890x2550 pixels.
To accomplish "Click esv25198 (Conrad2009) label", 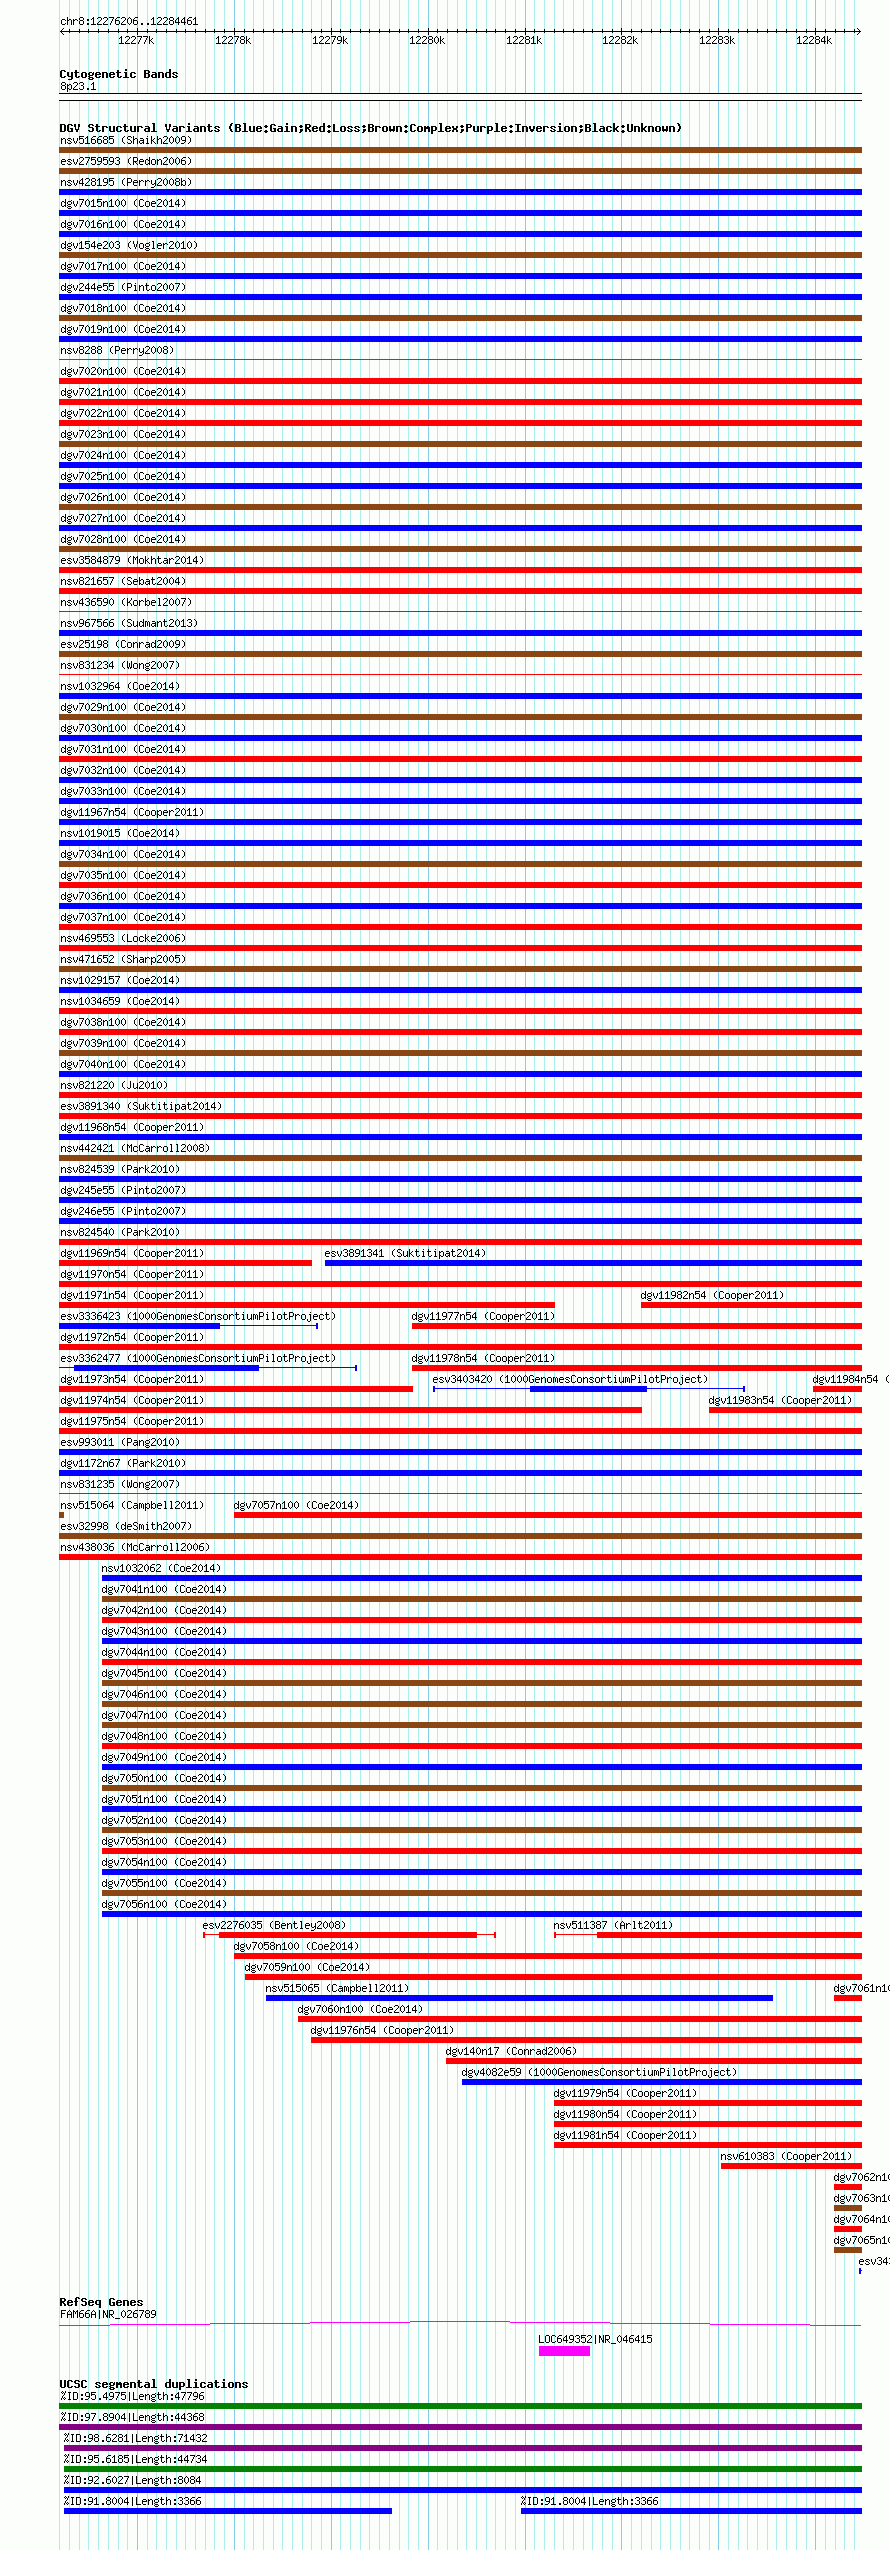I will tap(123, 644).
